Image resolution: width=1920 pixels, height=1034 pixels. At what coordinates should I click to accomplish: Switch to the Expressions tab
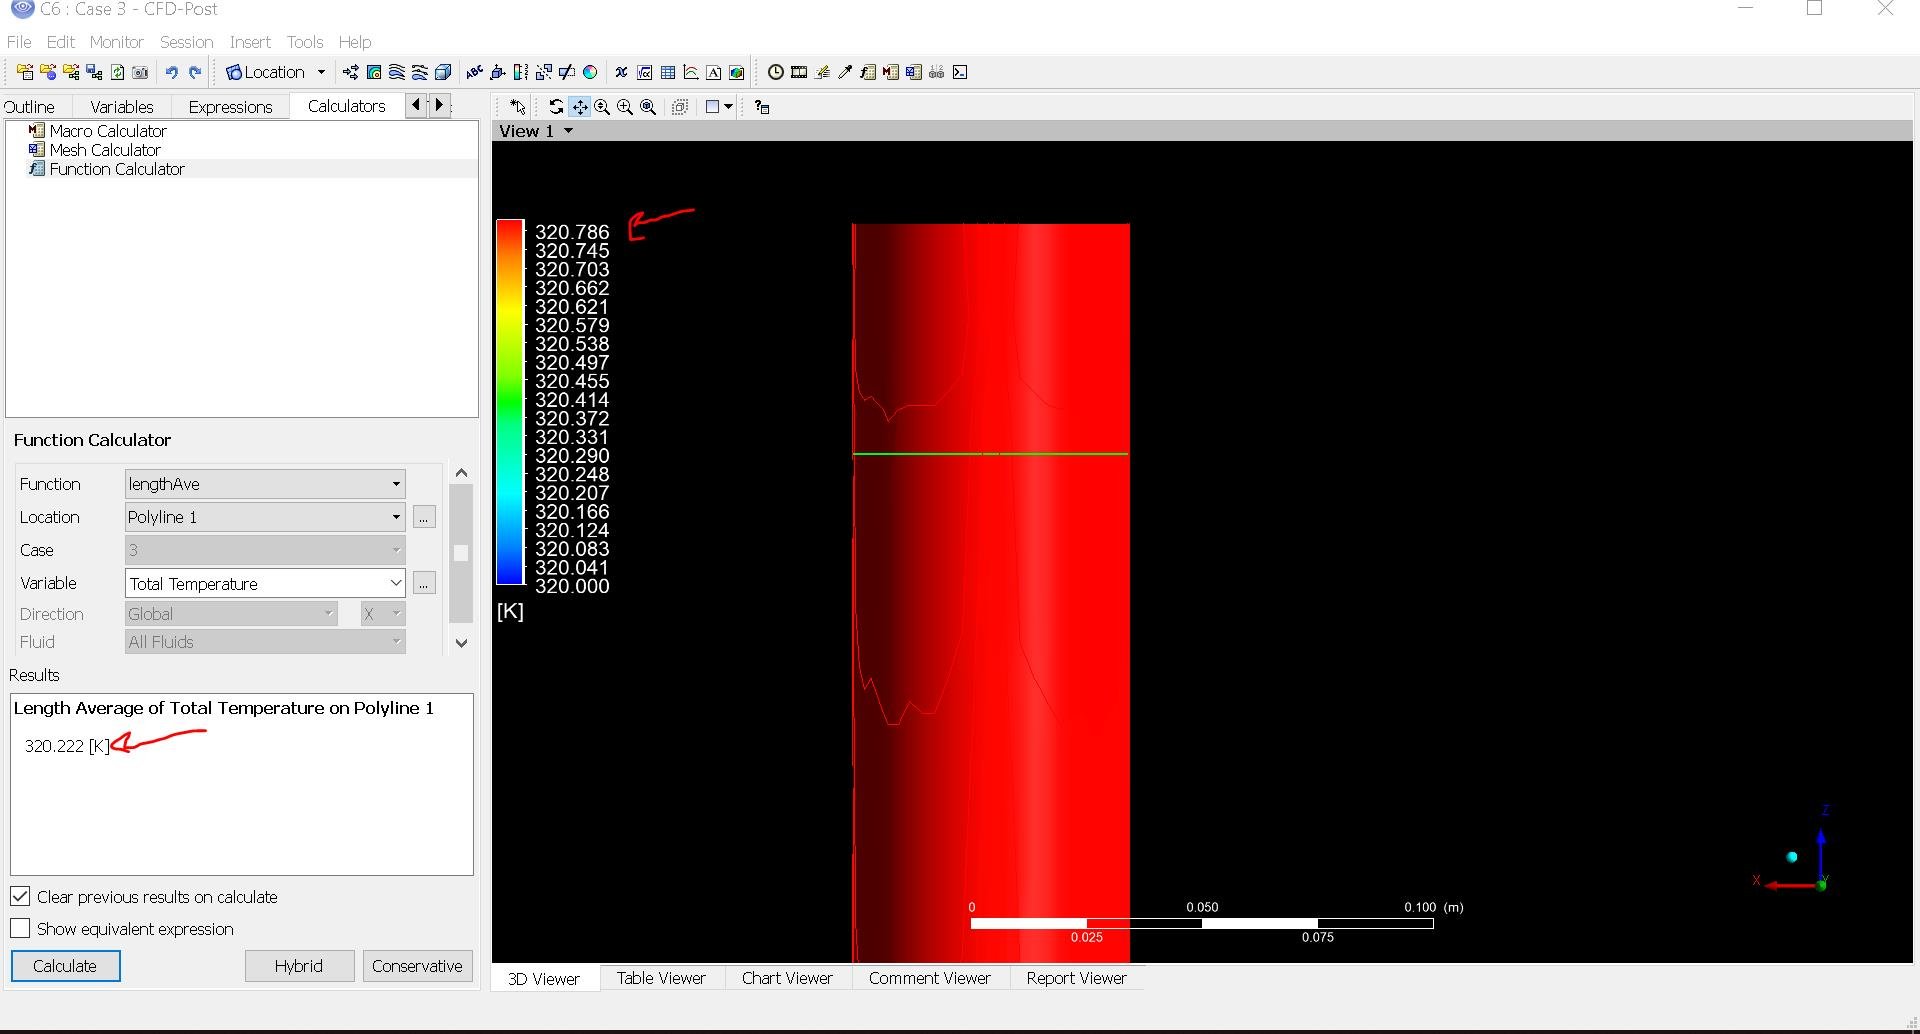(230, 107)
